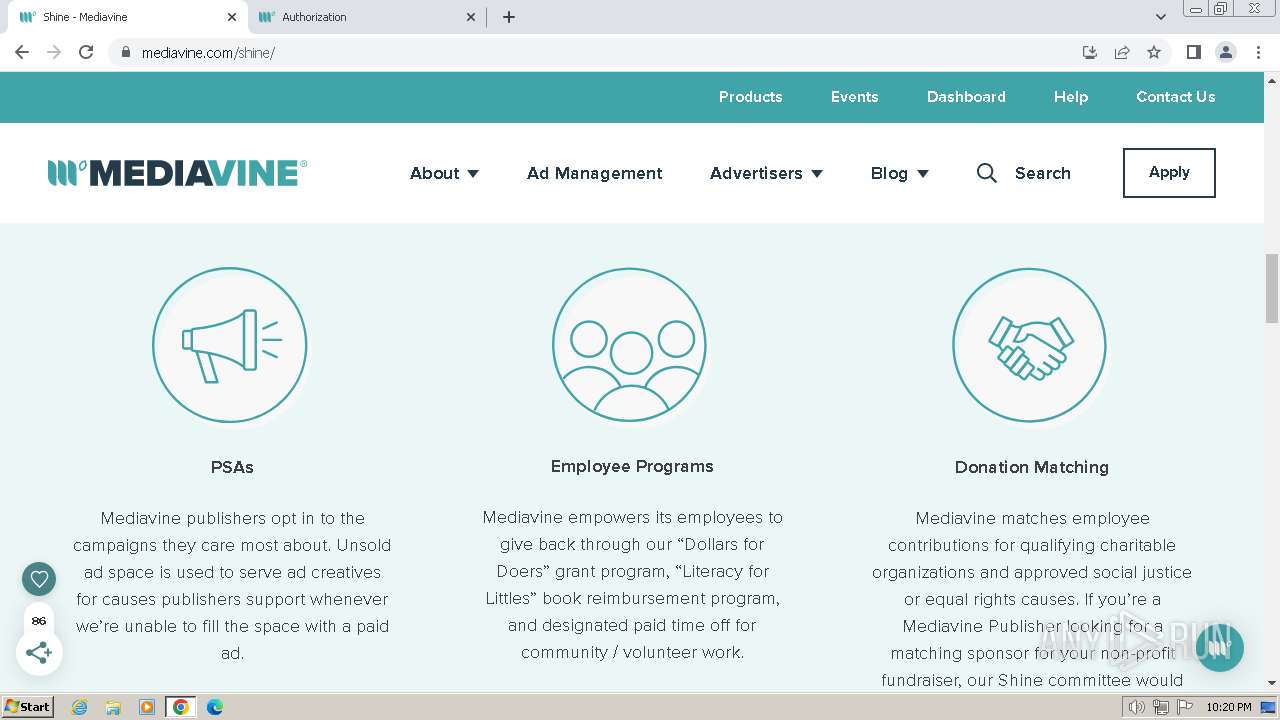Click the Action Center flag icon in tray
This screenshot has width=1280, height=720.
point(1185,707)
